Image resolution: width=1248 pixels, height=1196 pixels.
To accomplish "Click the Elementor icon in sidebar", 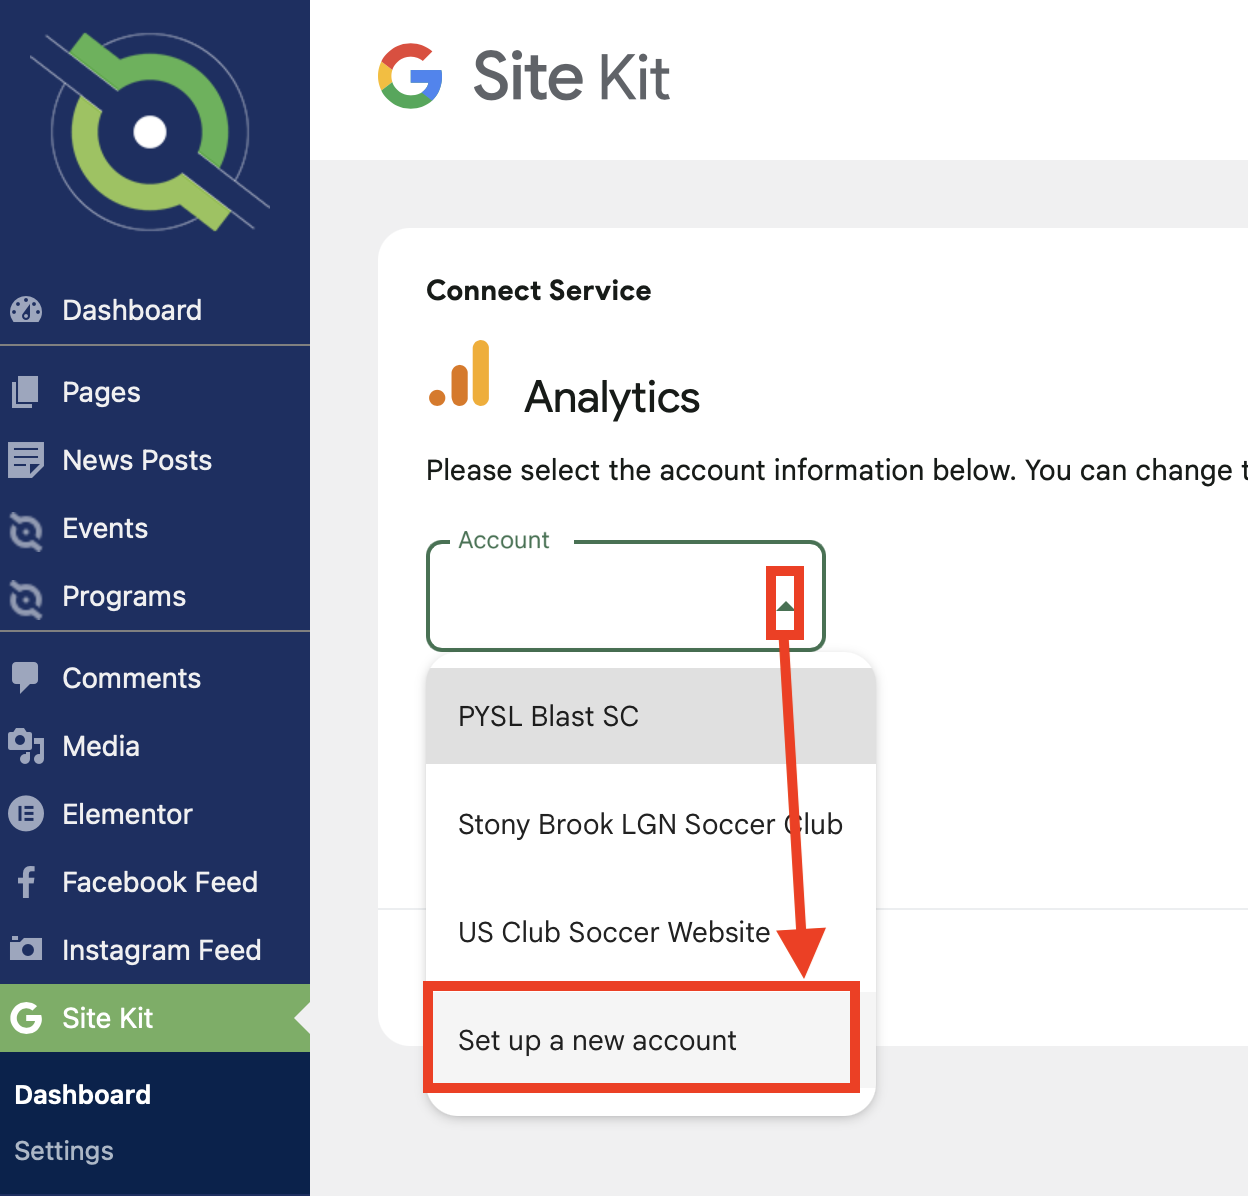I will coord(26,814).
